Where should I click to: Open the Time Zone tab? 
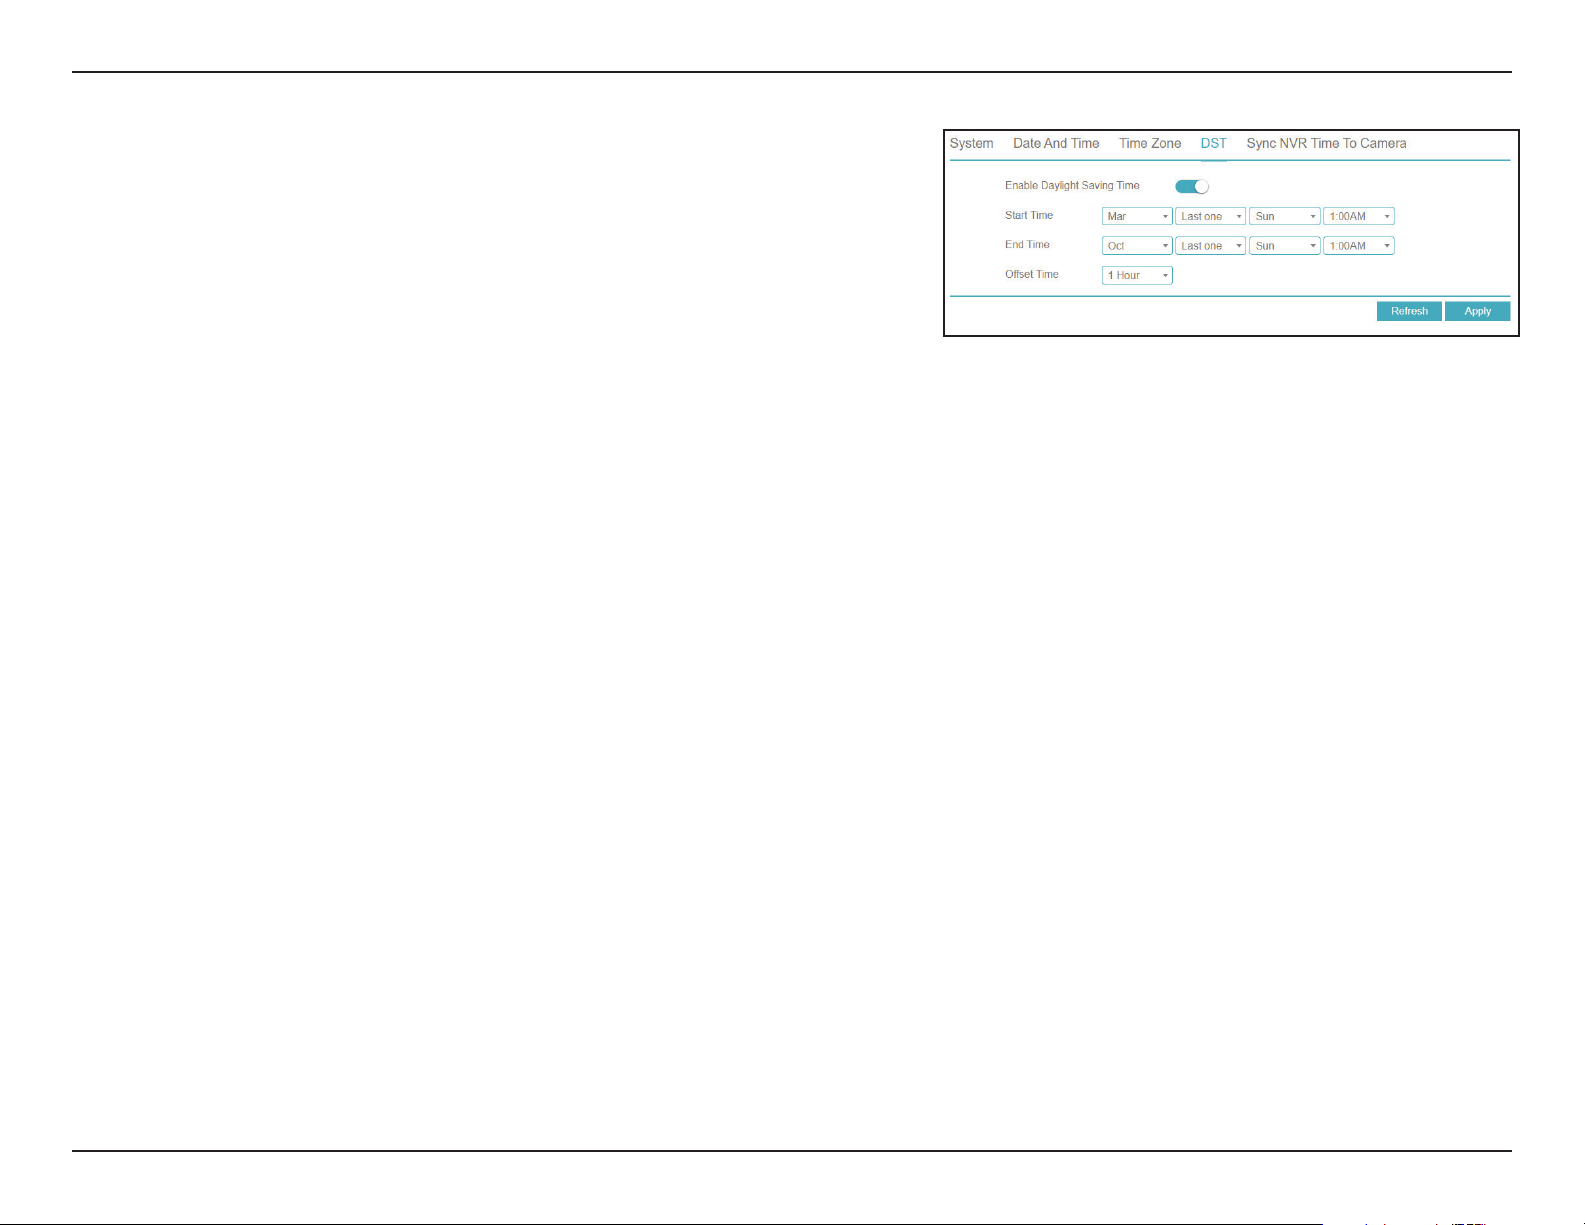point(1150,143)
